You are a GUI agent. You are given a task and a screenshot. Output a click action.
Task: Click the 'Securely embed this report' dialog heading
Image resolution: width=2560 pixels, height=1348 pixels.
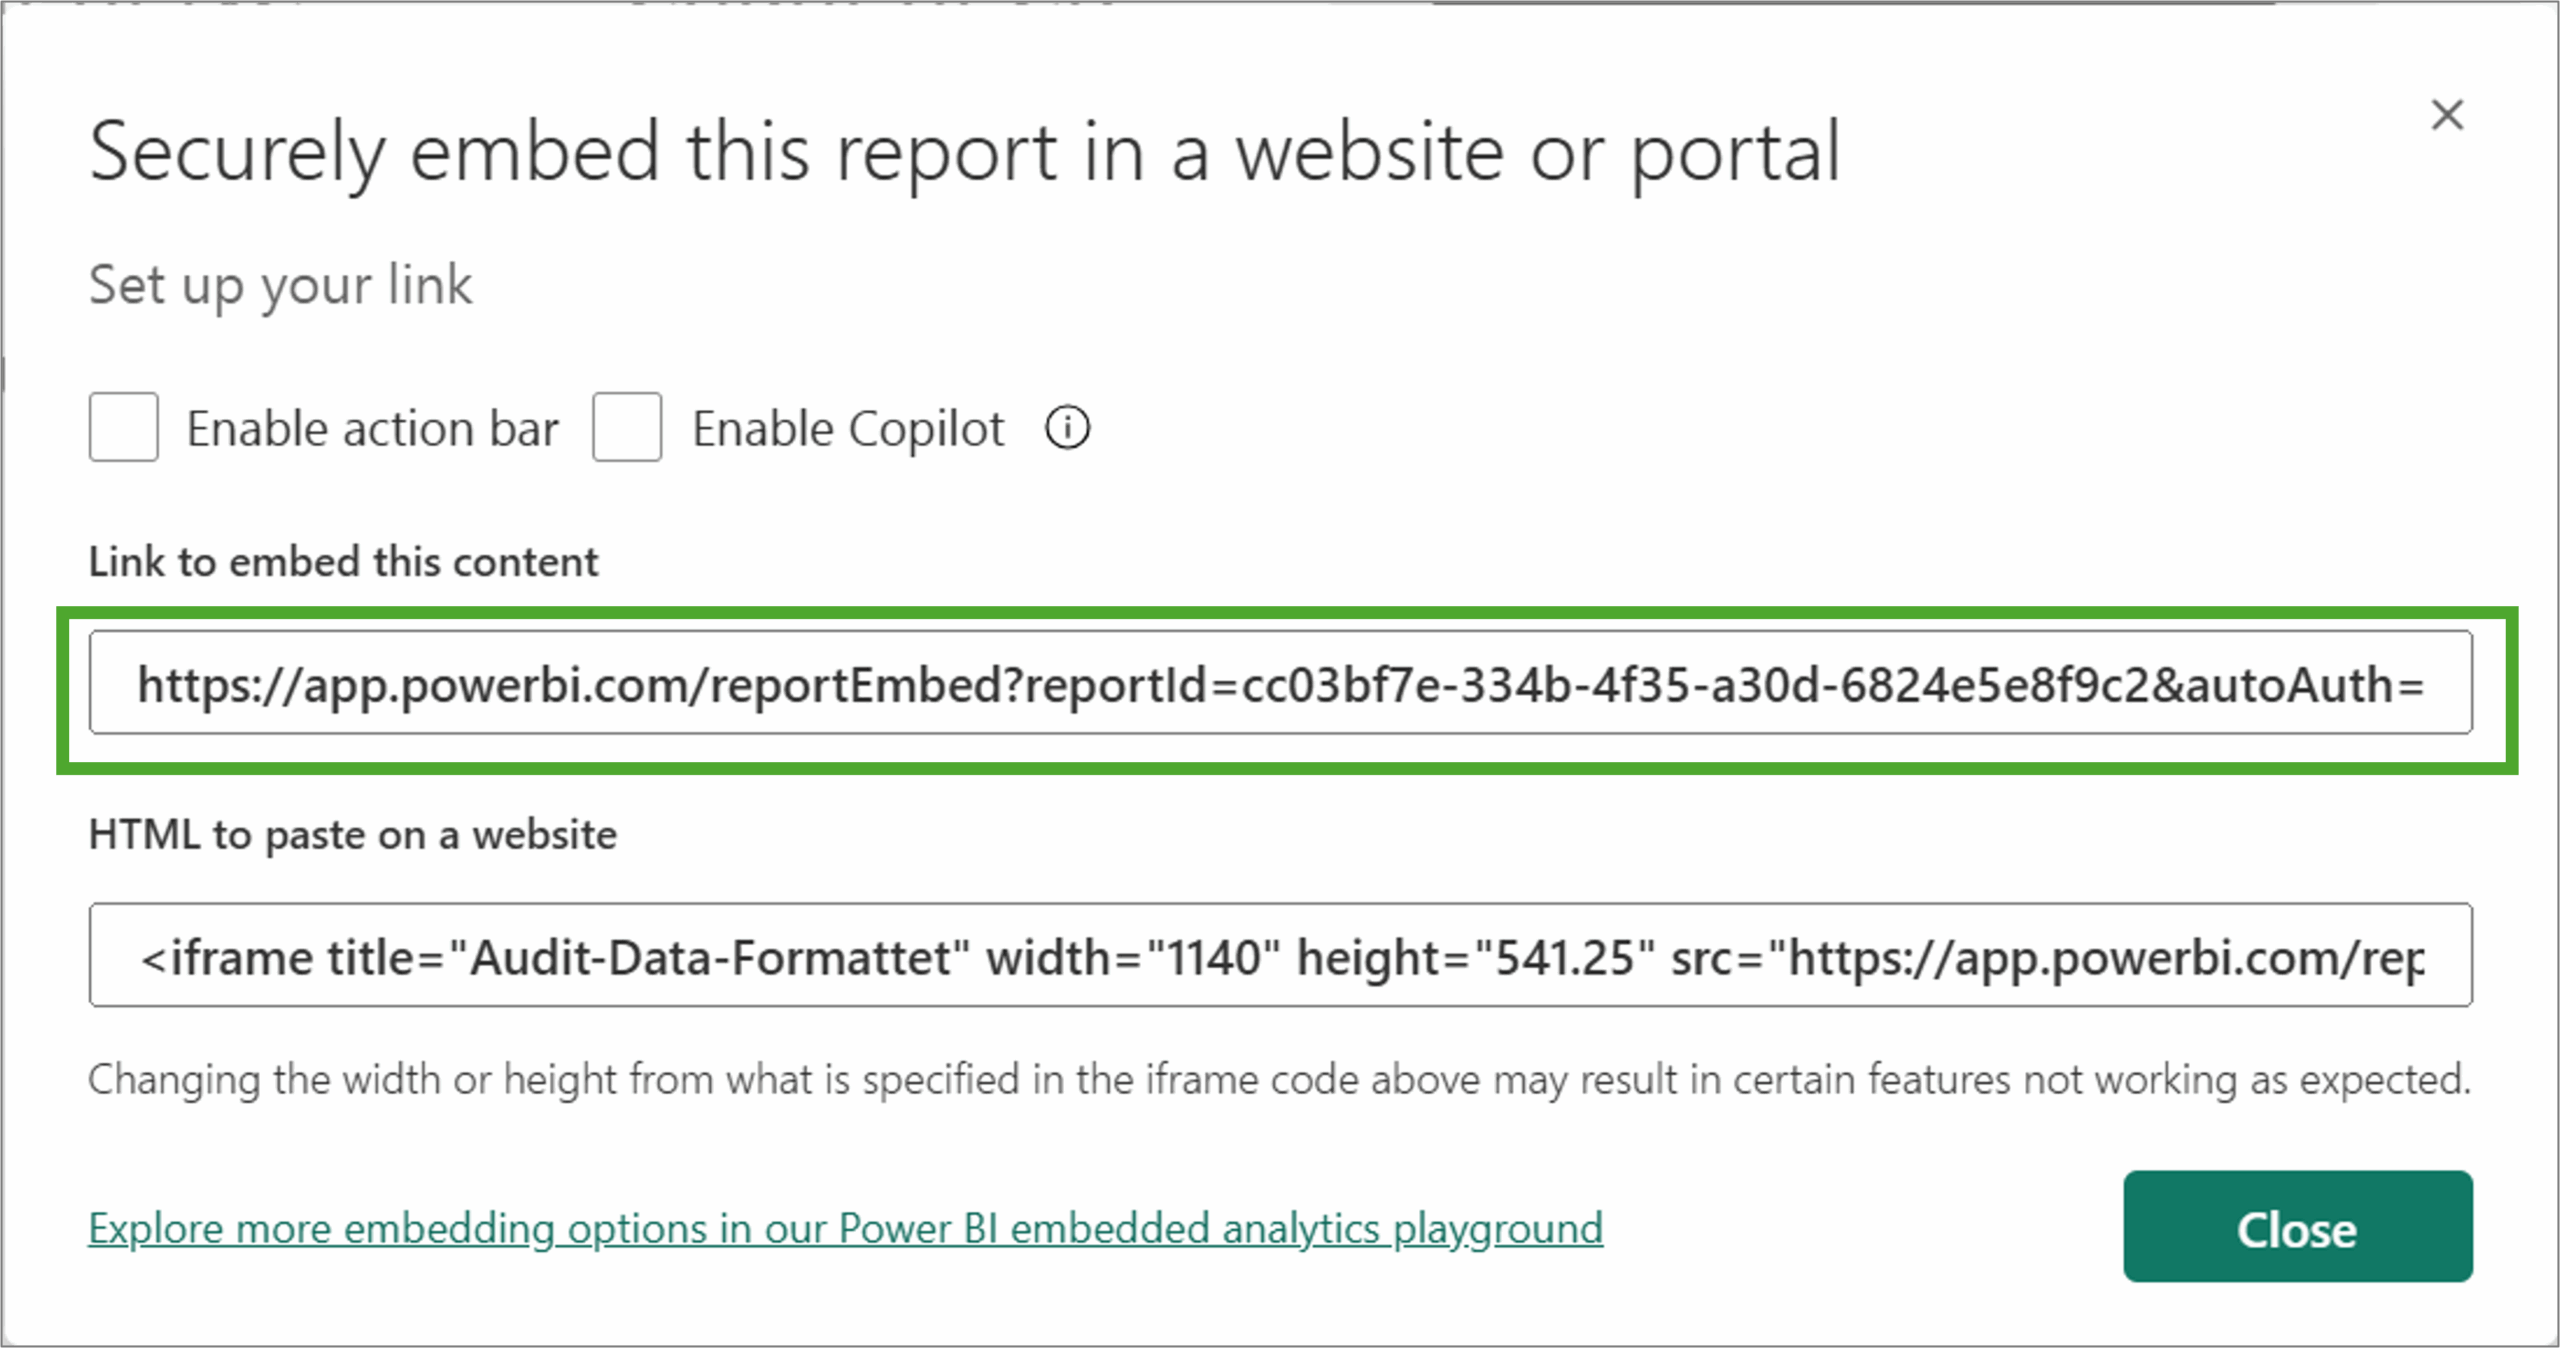(965, 152)
